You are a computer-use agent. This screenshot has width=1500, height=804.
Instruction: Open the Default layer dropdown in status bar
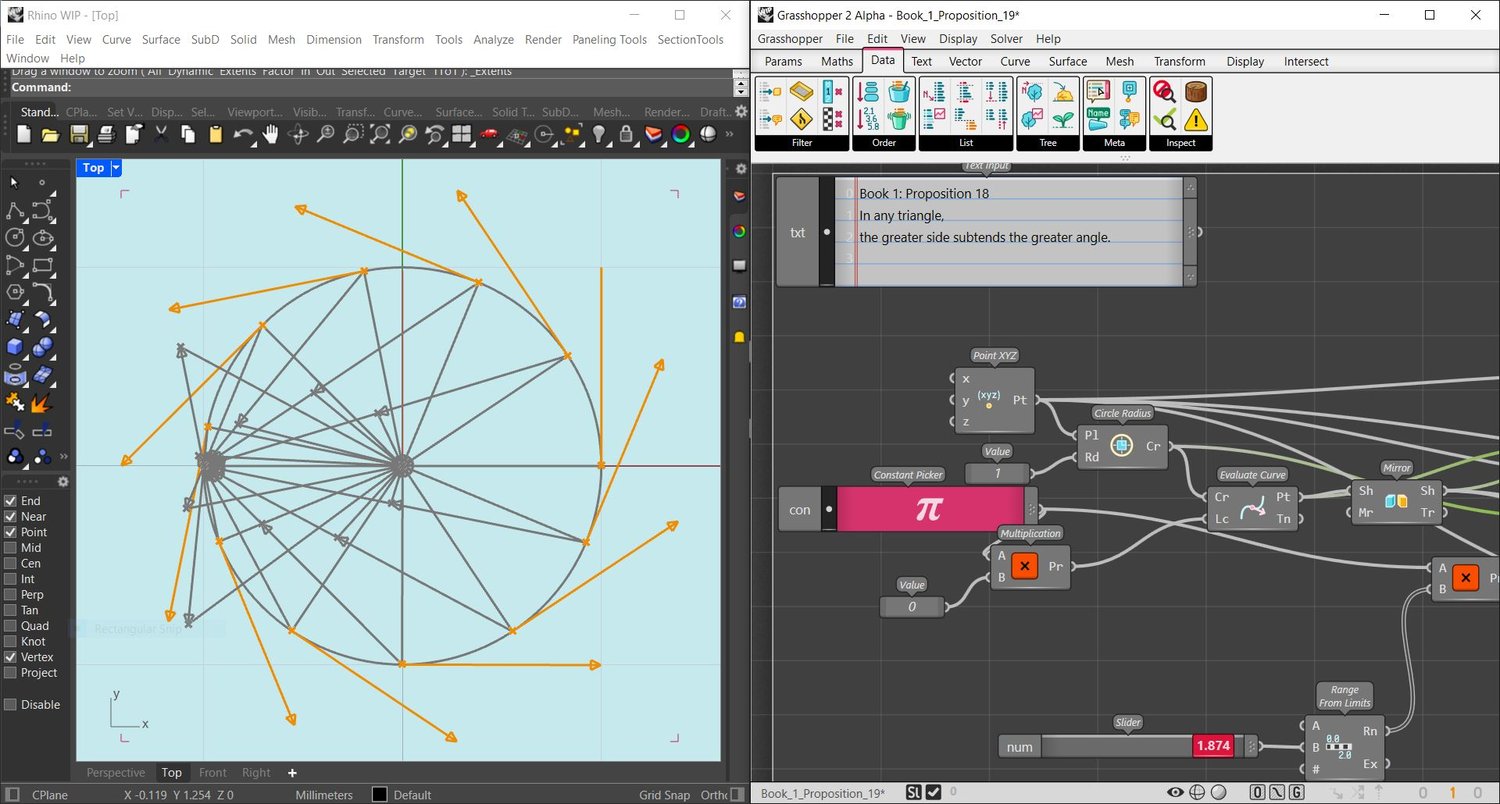tap(401, 795)
